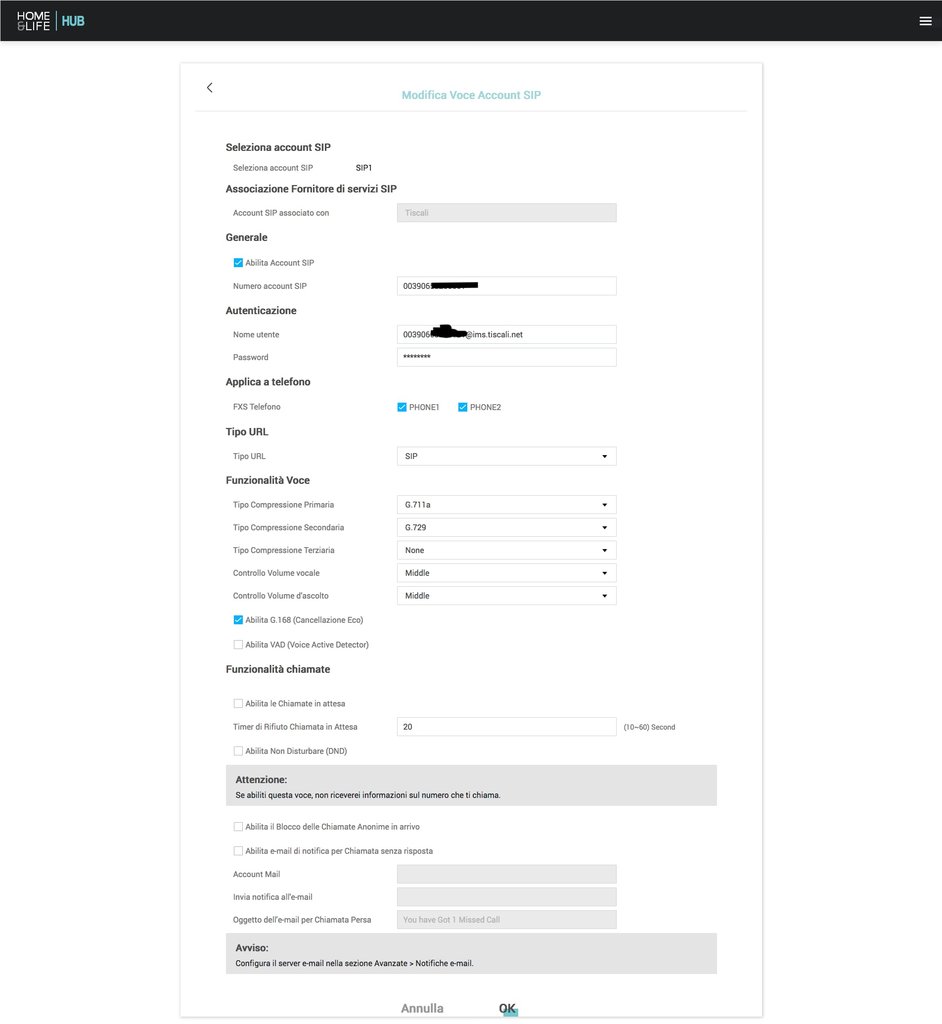
Task: Toggle the Abilita Account SIP checkbox
Action: (238, 263)
